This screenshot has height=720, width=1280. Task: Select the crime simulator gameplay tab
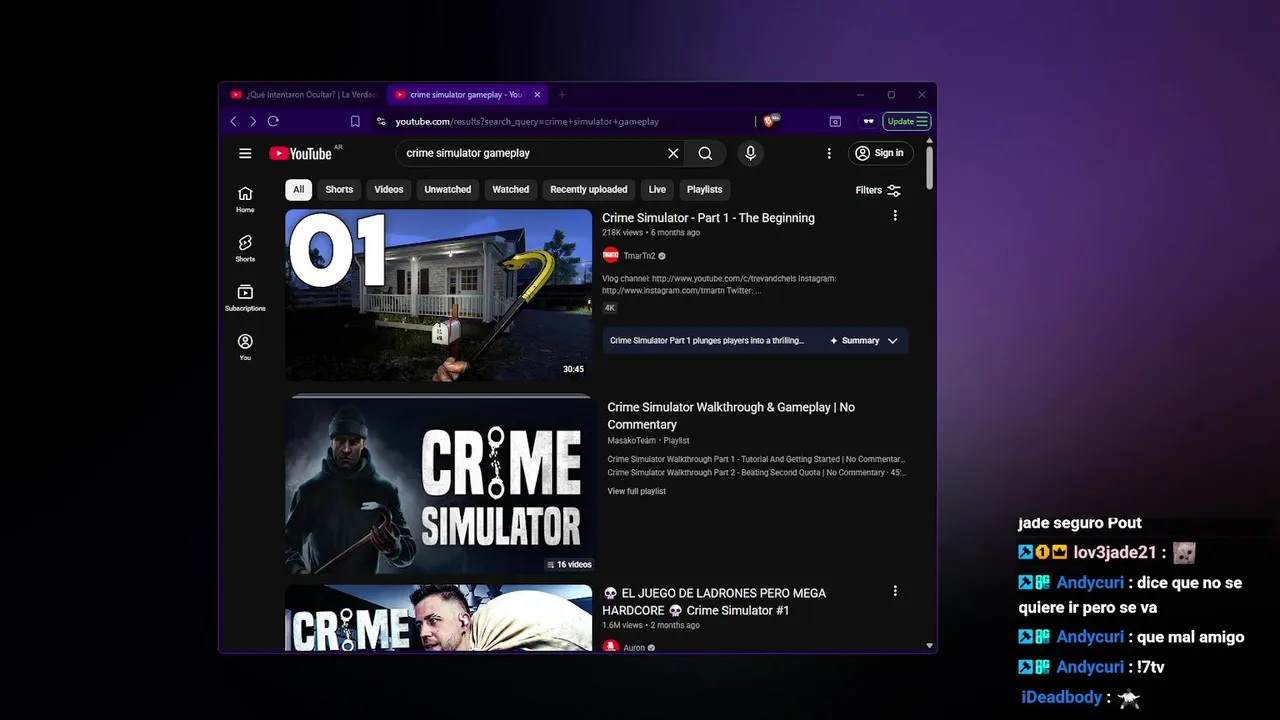click(x=466, y=95)
